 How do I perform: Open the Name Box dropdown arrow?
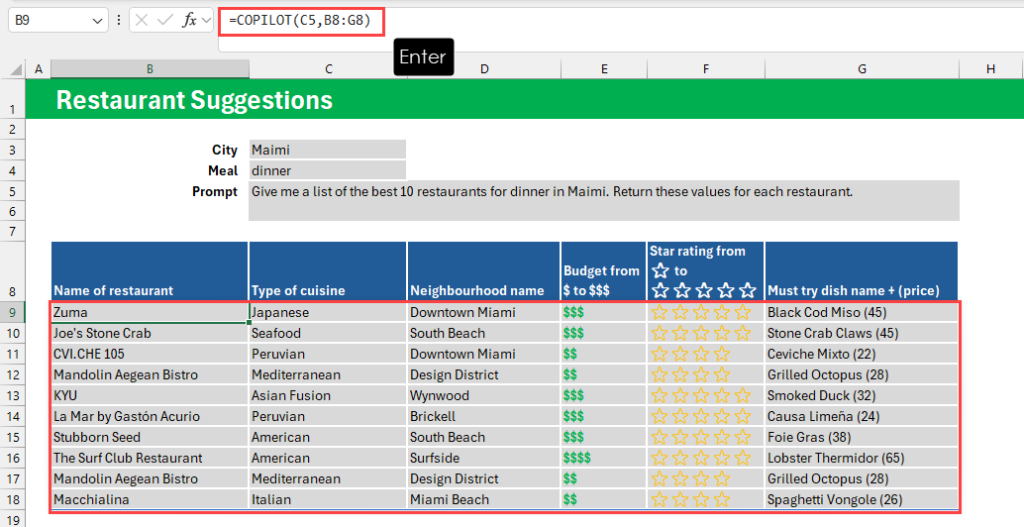click(97, 20)
